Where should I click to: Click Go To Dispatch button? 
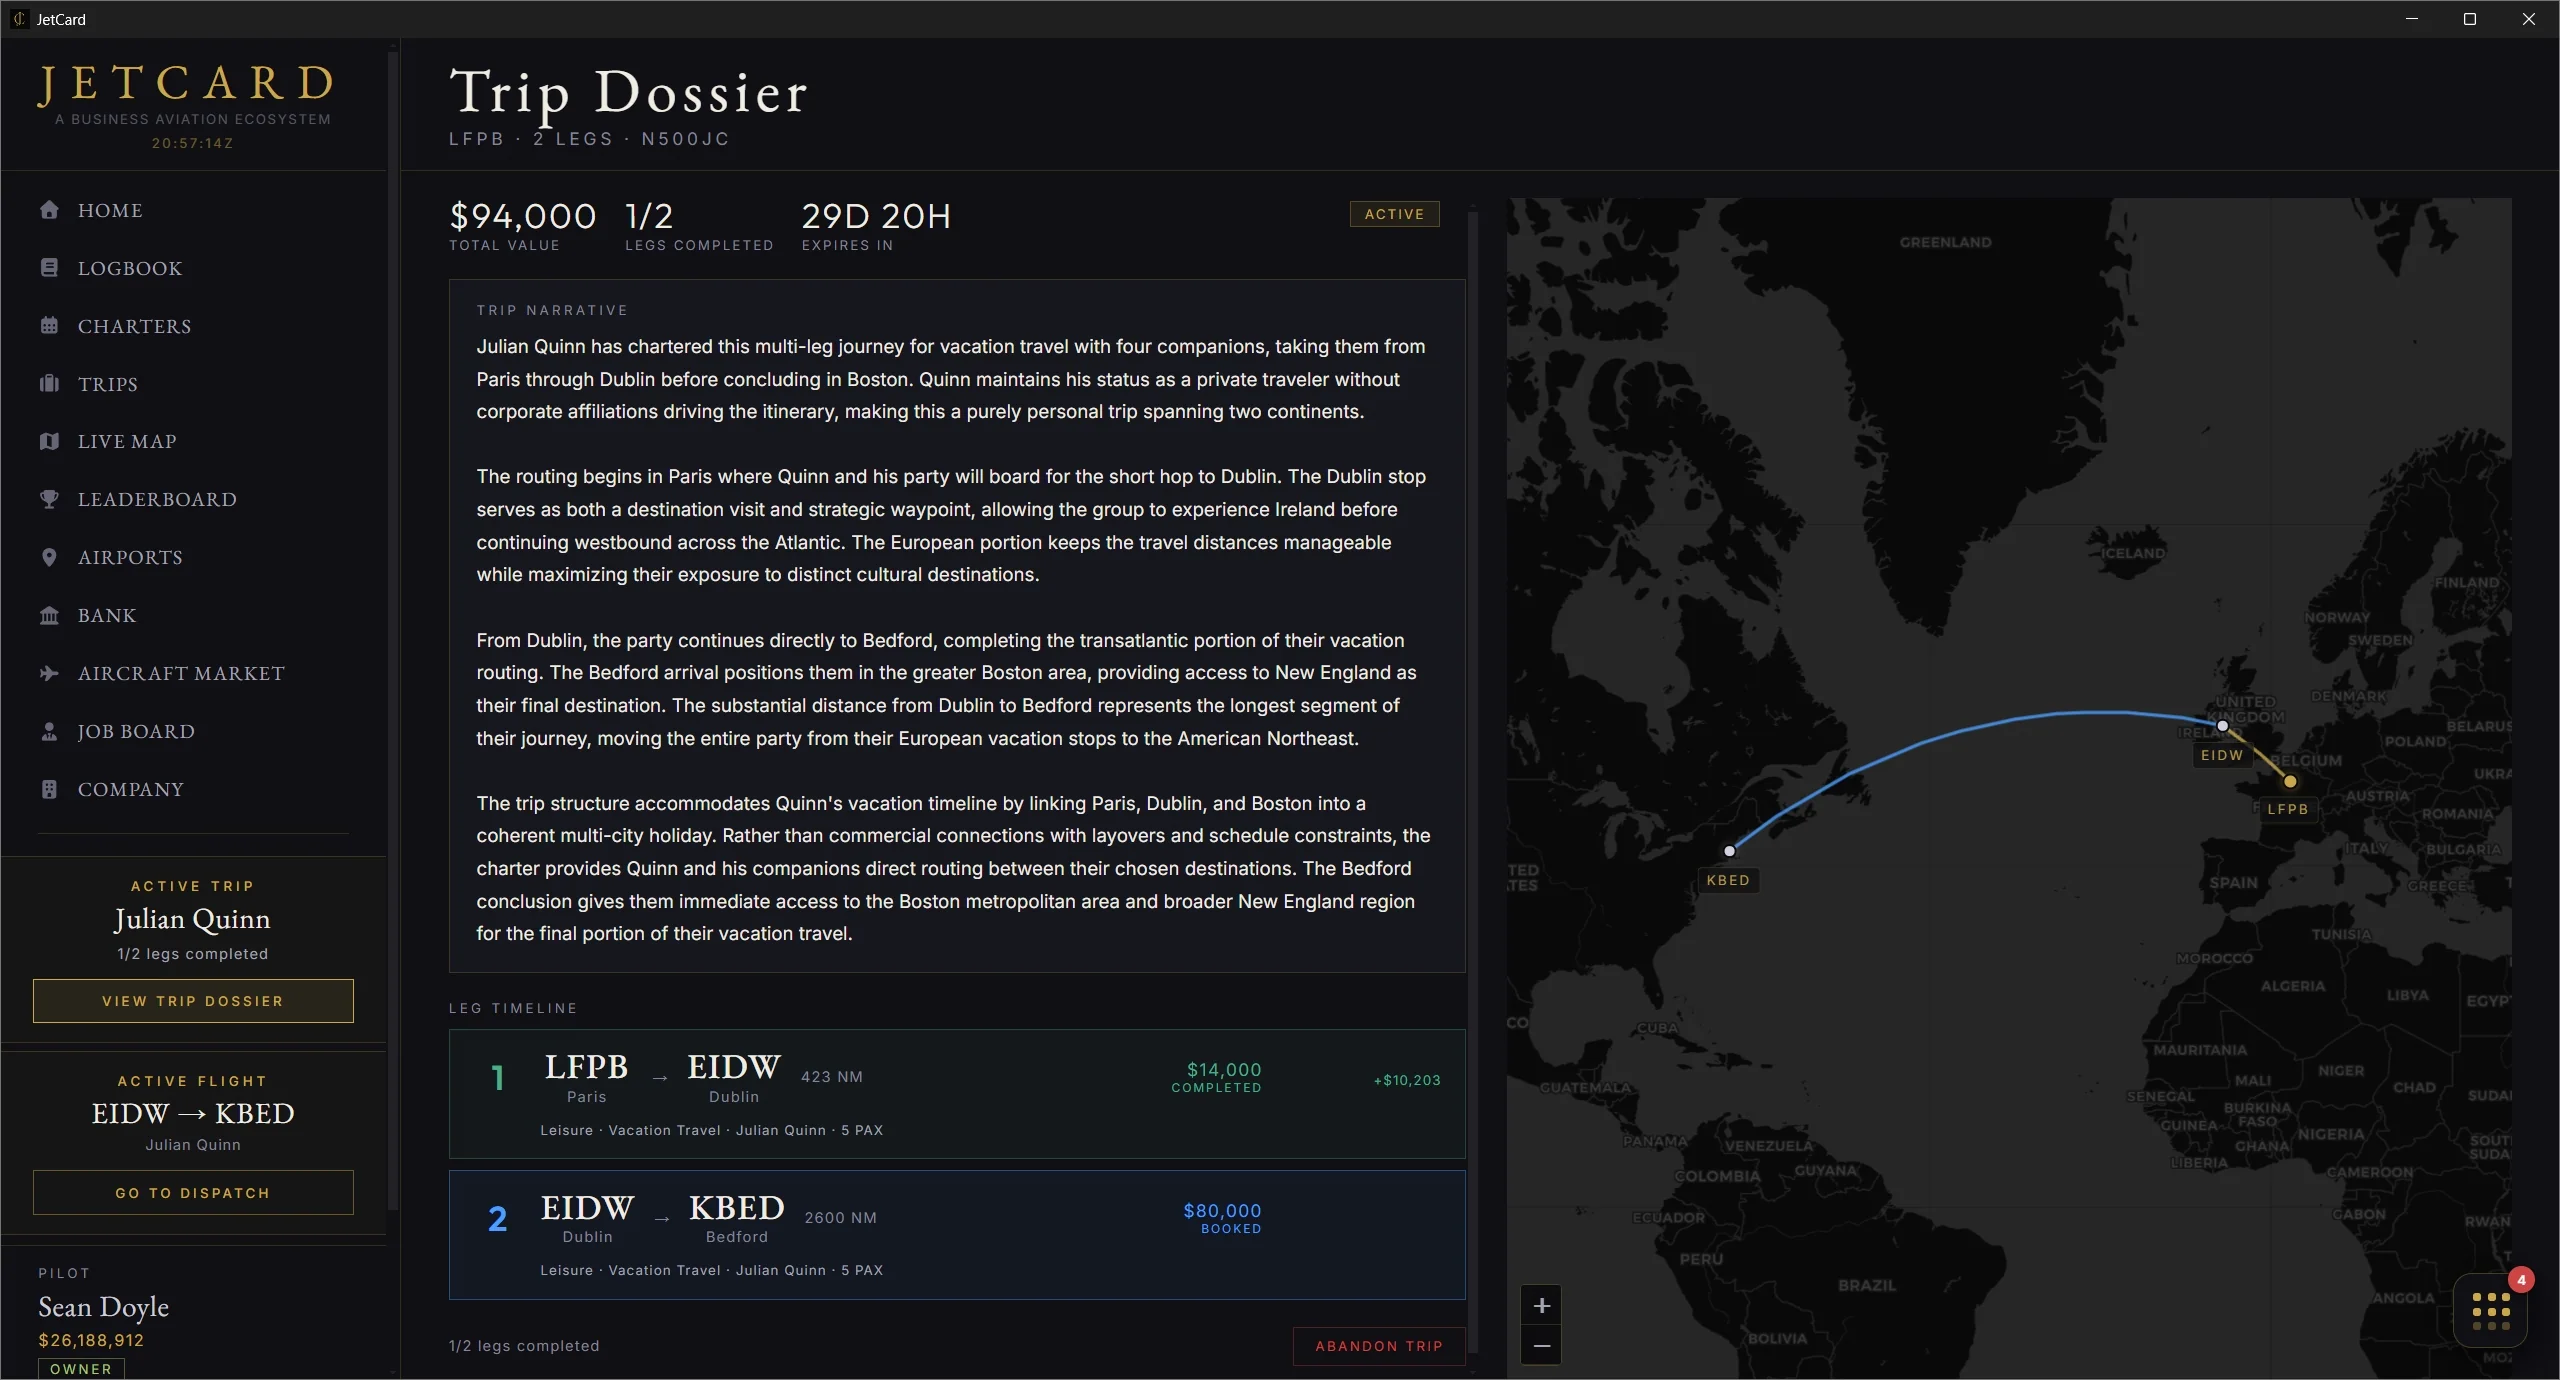(x=193, y=1193)
